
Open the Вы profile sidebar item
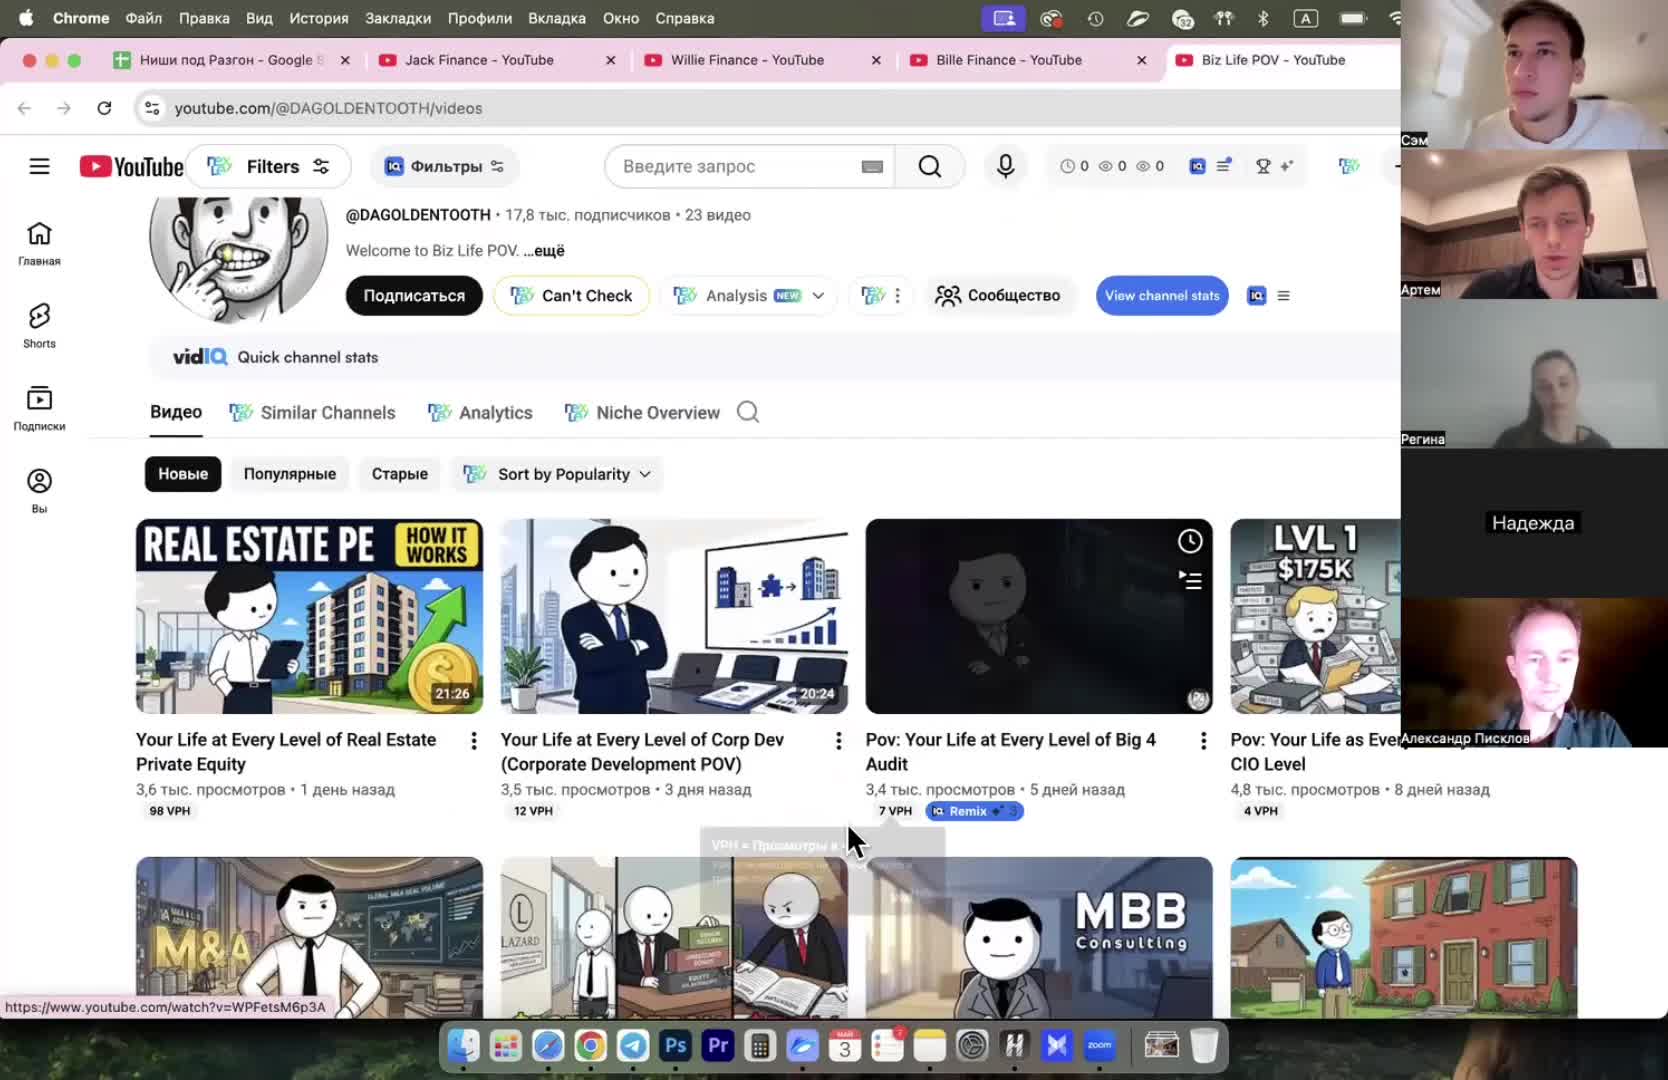point(39,491)
